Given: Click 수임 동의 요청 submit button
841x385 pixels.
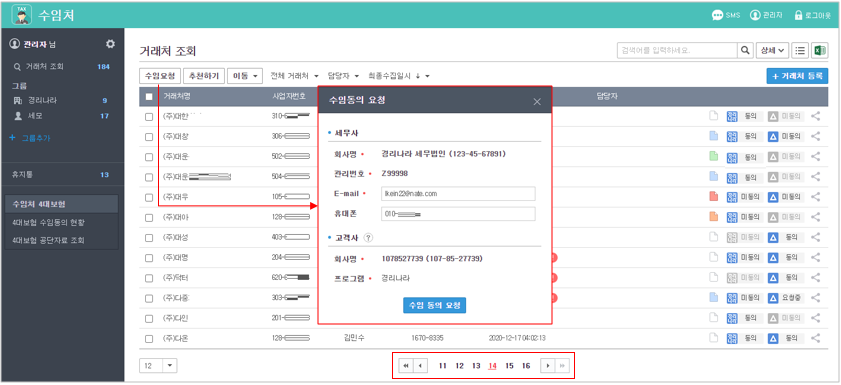Looking at the screenshot, I should coord(434,305).
